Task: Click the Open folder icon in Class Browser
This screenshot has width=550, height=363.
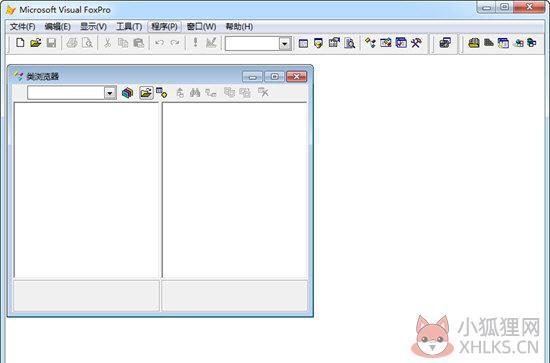Action: (146, 93)
